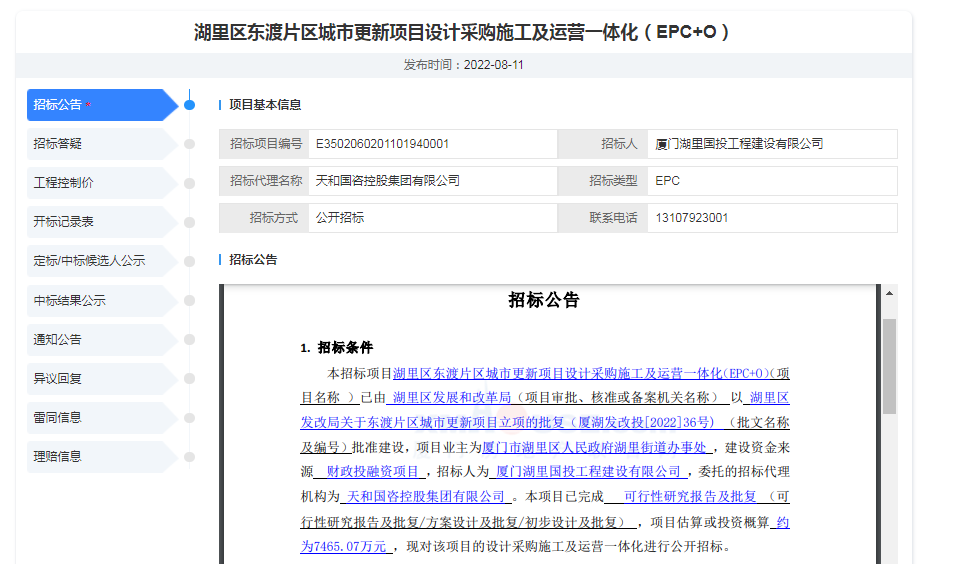Click the timeline dot beside 理赔信息
Image resolution: width=962 pixels, height=564 pixels.
190,457
